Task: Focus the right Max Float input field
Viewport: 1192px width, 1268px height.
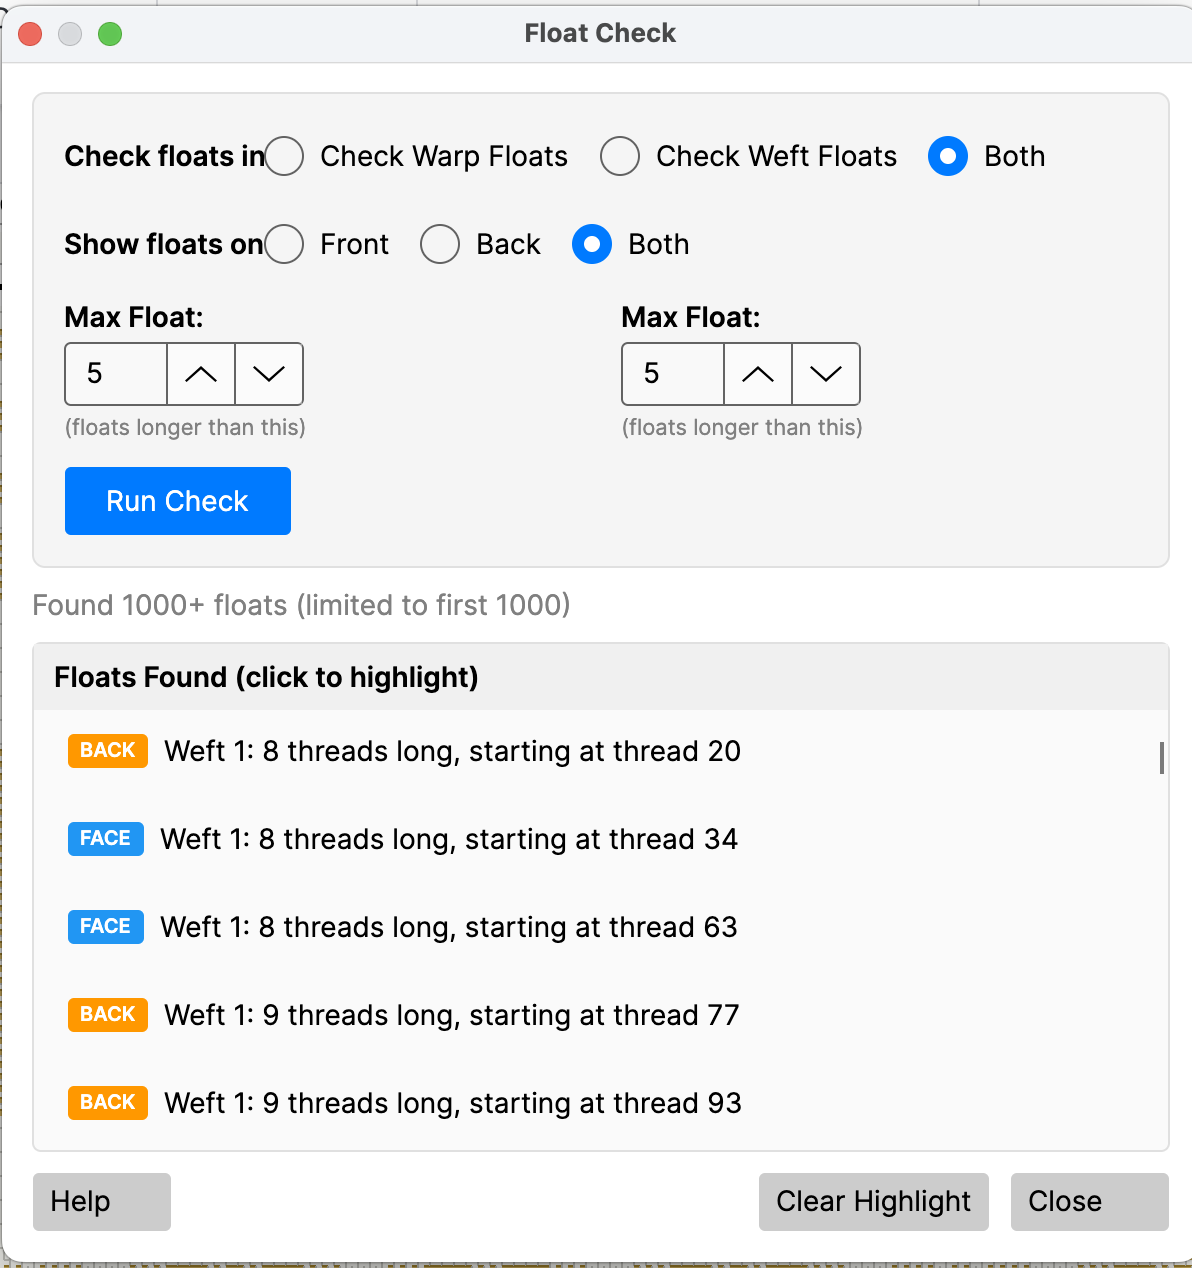Action: [673, 374]
